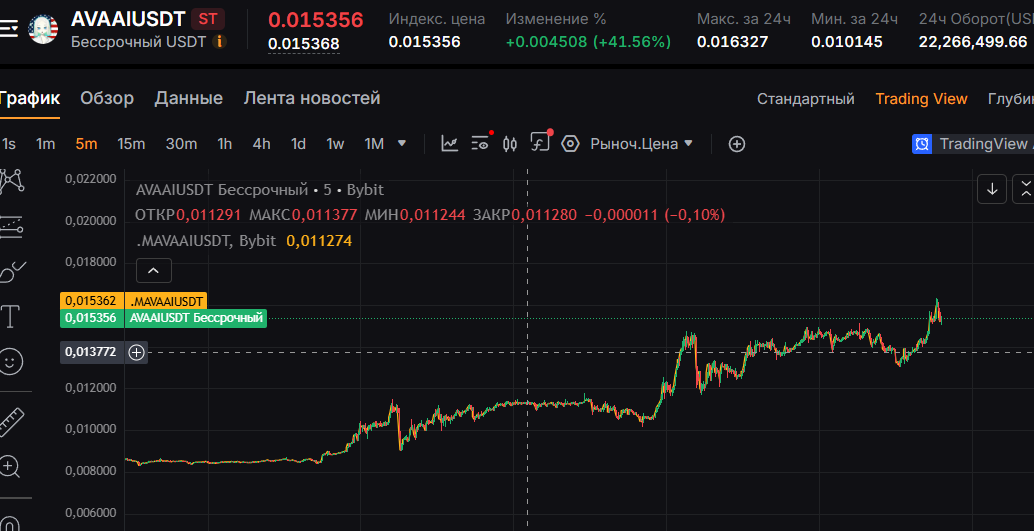Click the Бессрочный USDT label

click(x=138, y=42)
